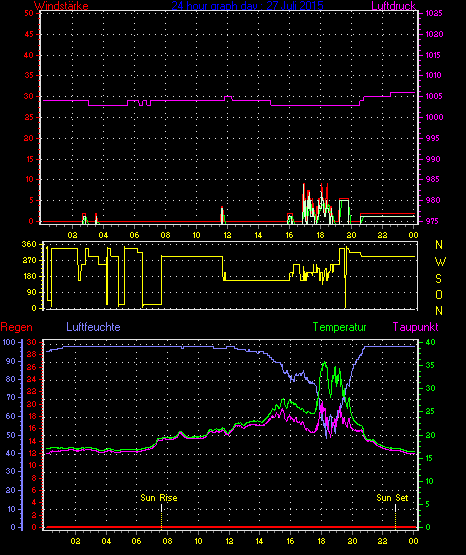This screenshot has height=555, width=466.
Task: Click the 40 temperature axis label
Action: coord(430,342)
